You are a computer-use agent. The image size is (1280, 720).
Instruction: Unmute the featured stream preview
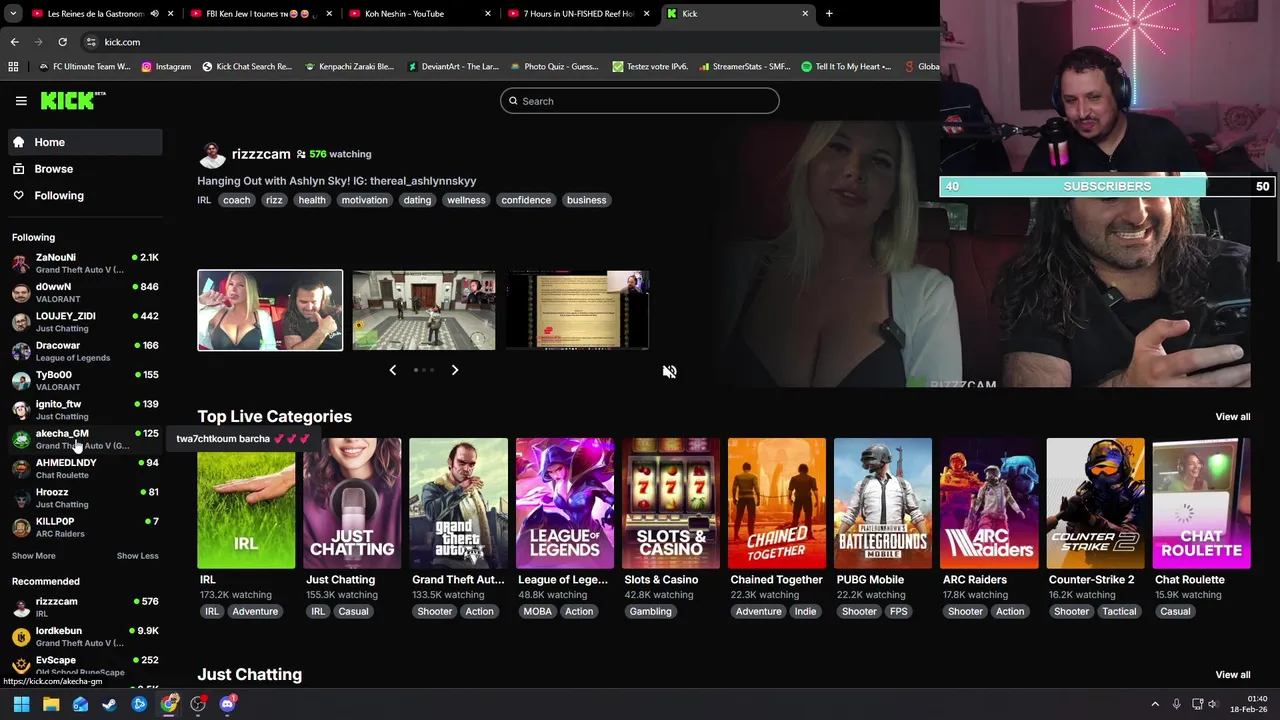click(x=669, y=371)
